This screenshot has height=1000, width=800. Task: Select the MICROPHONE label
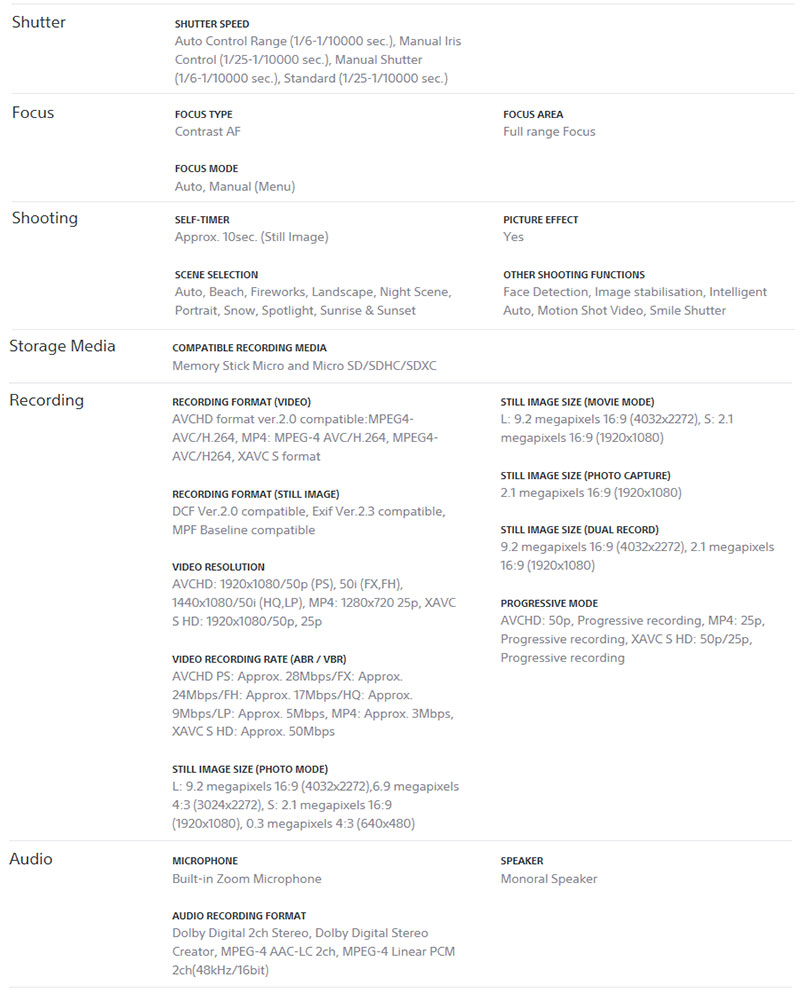click(205, 861)
